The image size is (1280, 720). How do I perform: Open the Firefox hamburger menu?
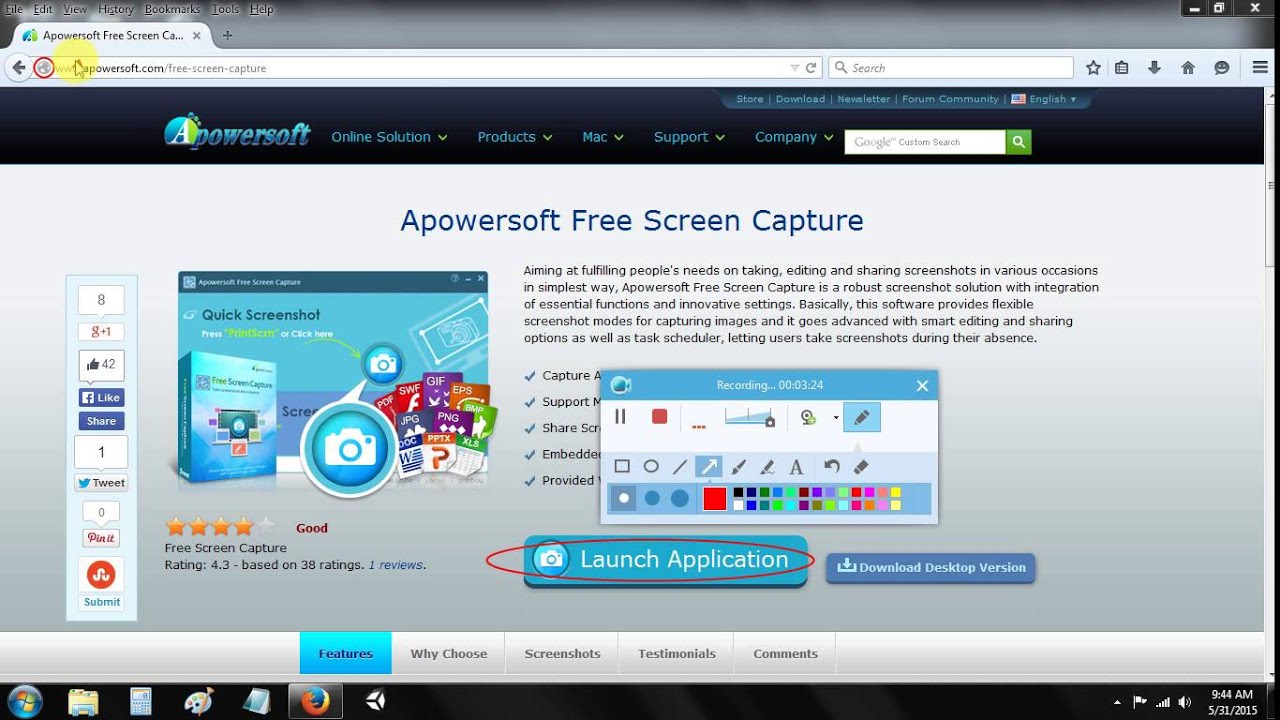1260,68
